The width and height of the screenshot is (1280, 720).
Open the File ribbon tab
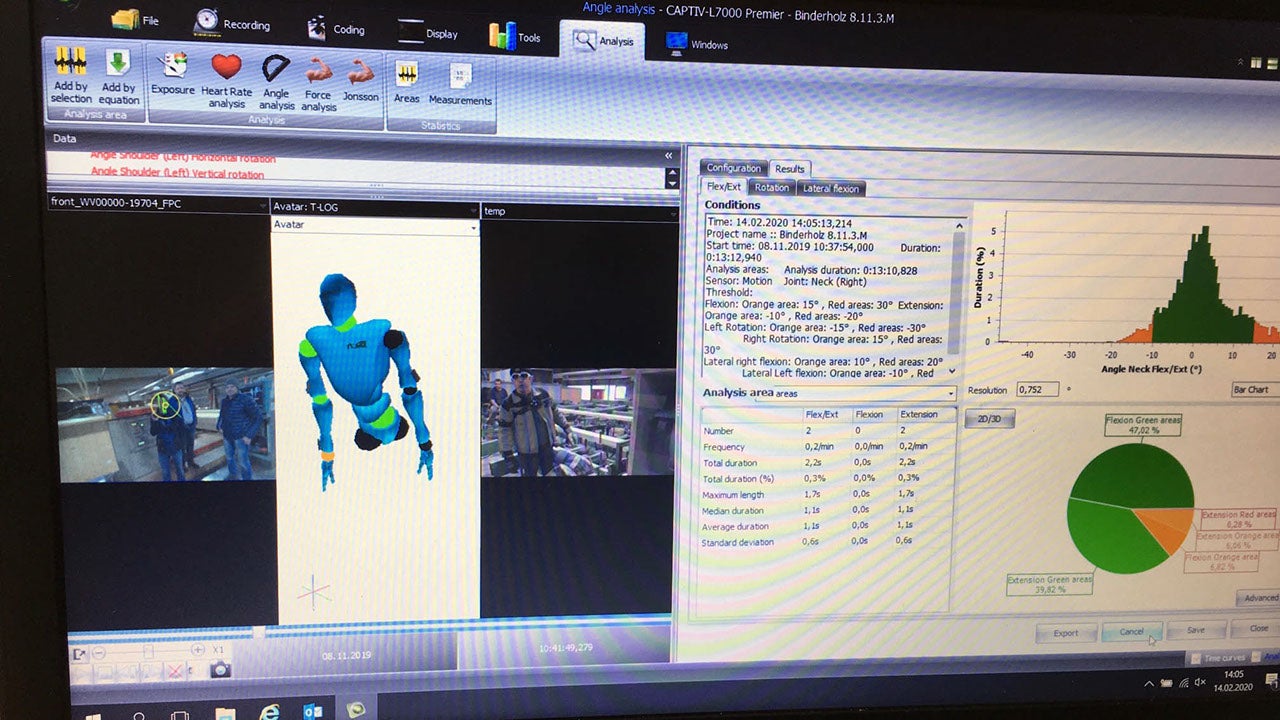(x=135, y=19)
